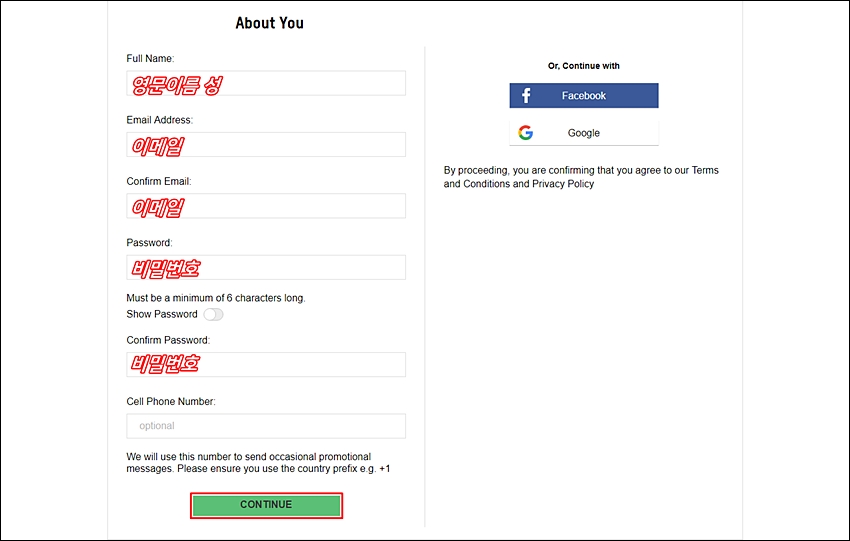Continue with the Google button label
The width and height of the screenshot is (850, 541).
[x=584, y=133]
